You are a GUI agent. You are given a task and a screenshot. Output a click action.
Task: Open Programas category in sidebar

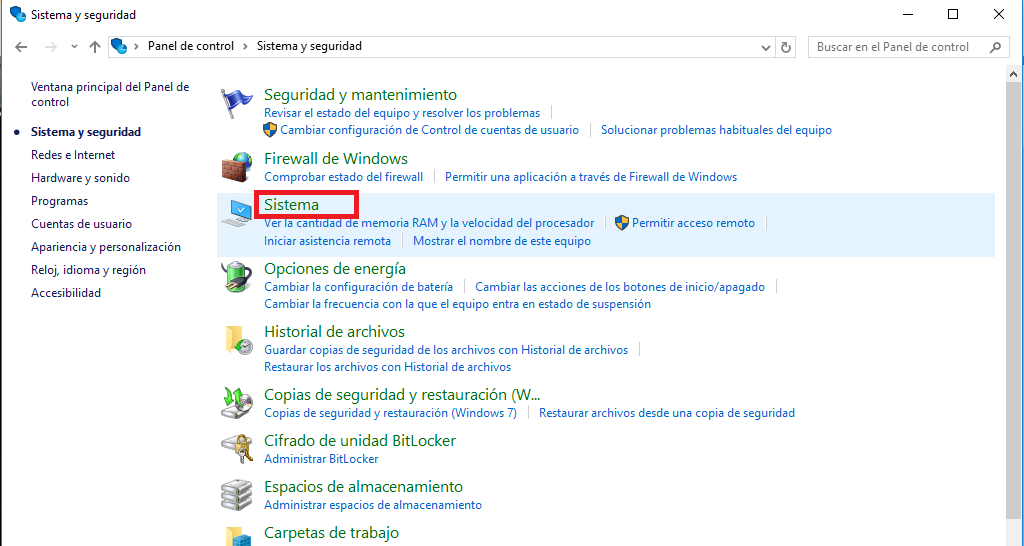click(59, 201)
